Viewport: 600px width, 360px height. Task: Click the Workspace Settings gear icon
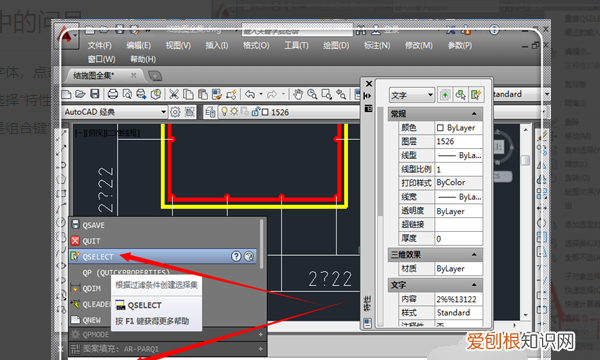click(175, 112)
